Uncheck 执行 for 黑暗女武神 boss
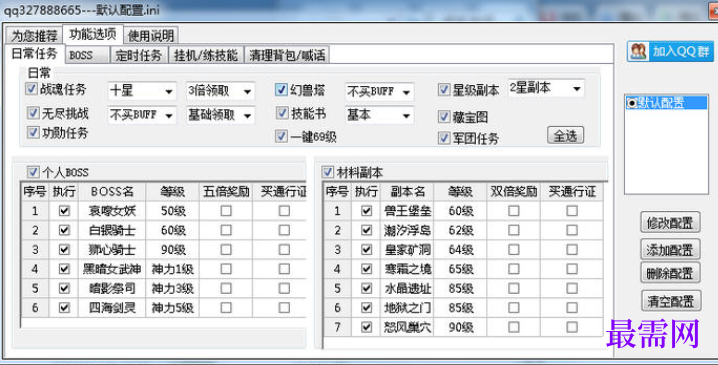Image resolution: width=718 pixels, height=365 pixels. pyautogui.click(x=64, y=269)
